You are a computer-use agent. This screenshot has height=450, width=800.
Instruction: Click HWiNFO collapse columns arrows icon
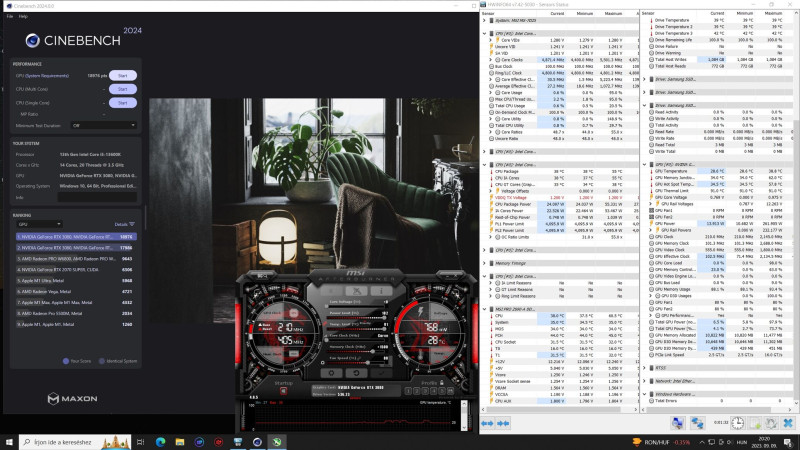point(503,423)
